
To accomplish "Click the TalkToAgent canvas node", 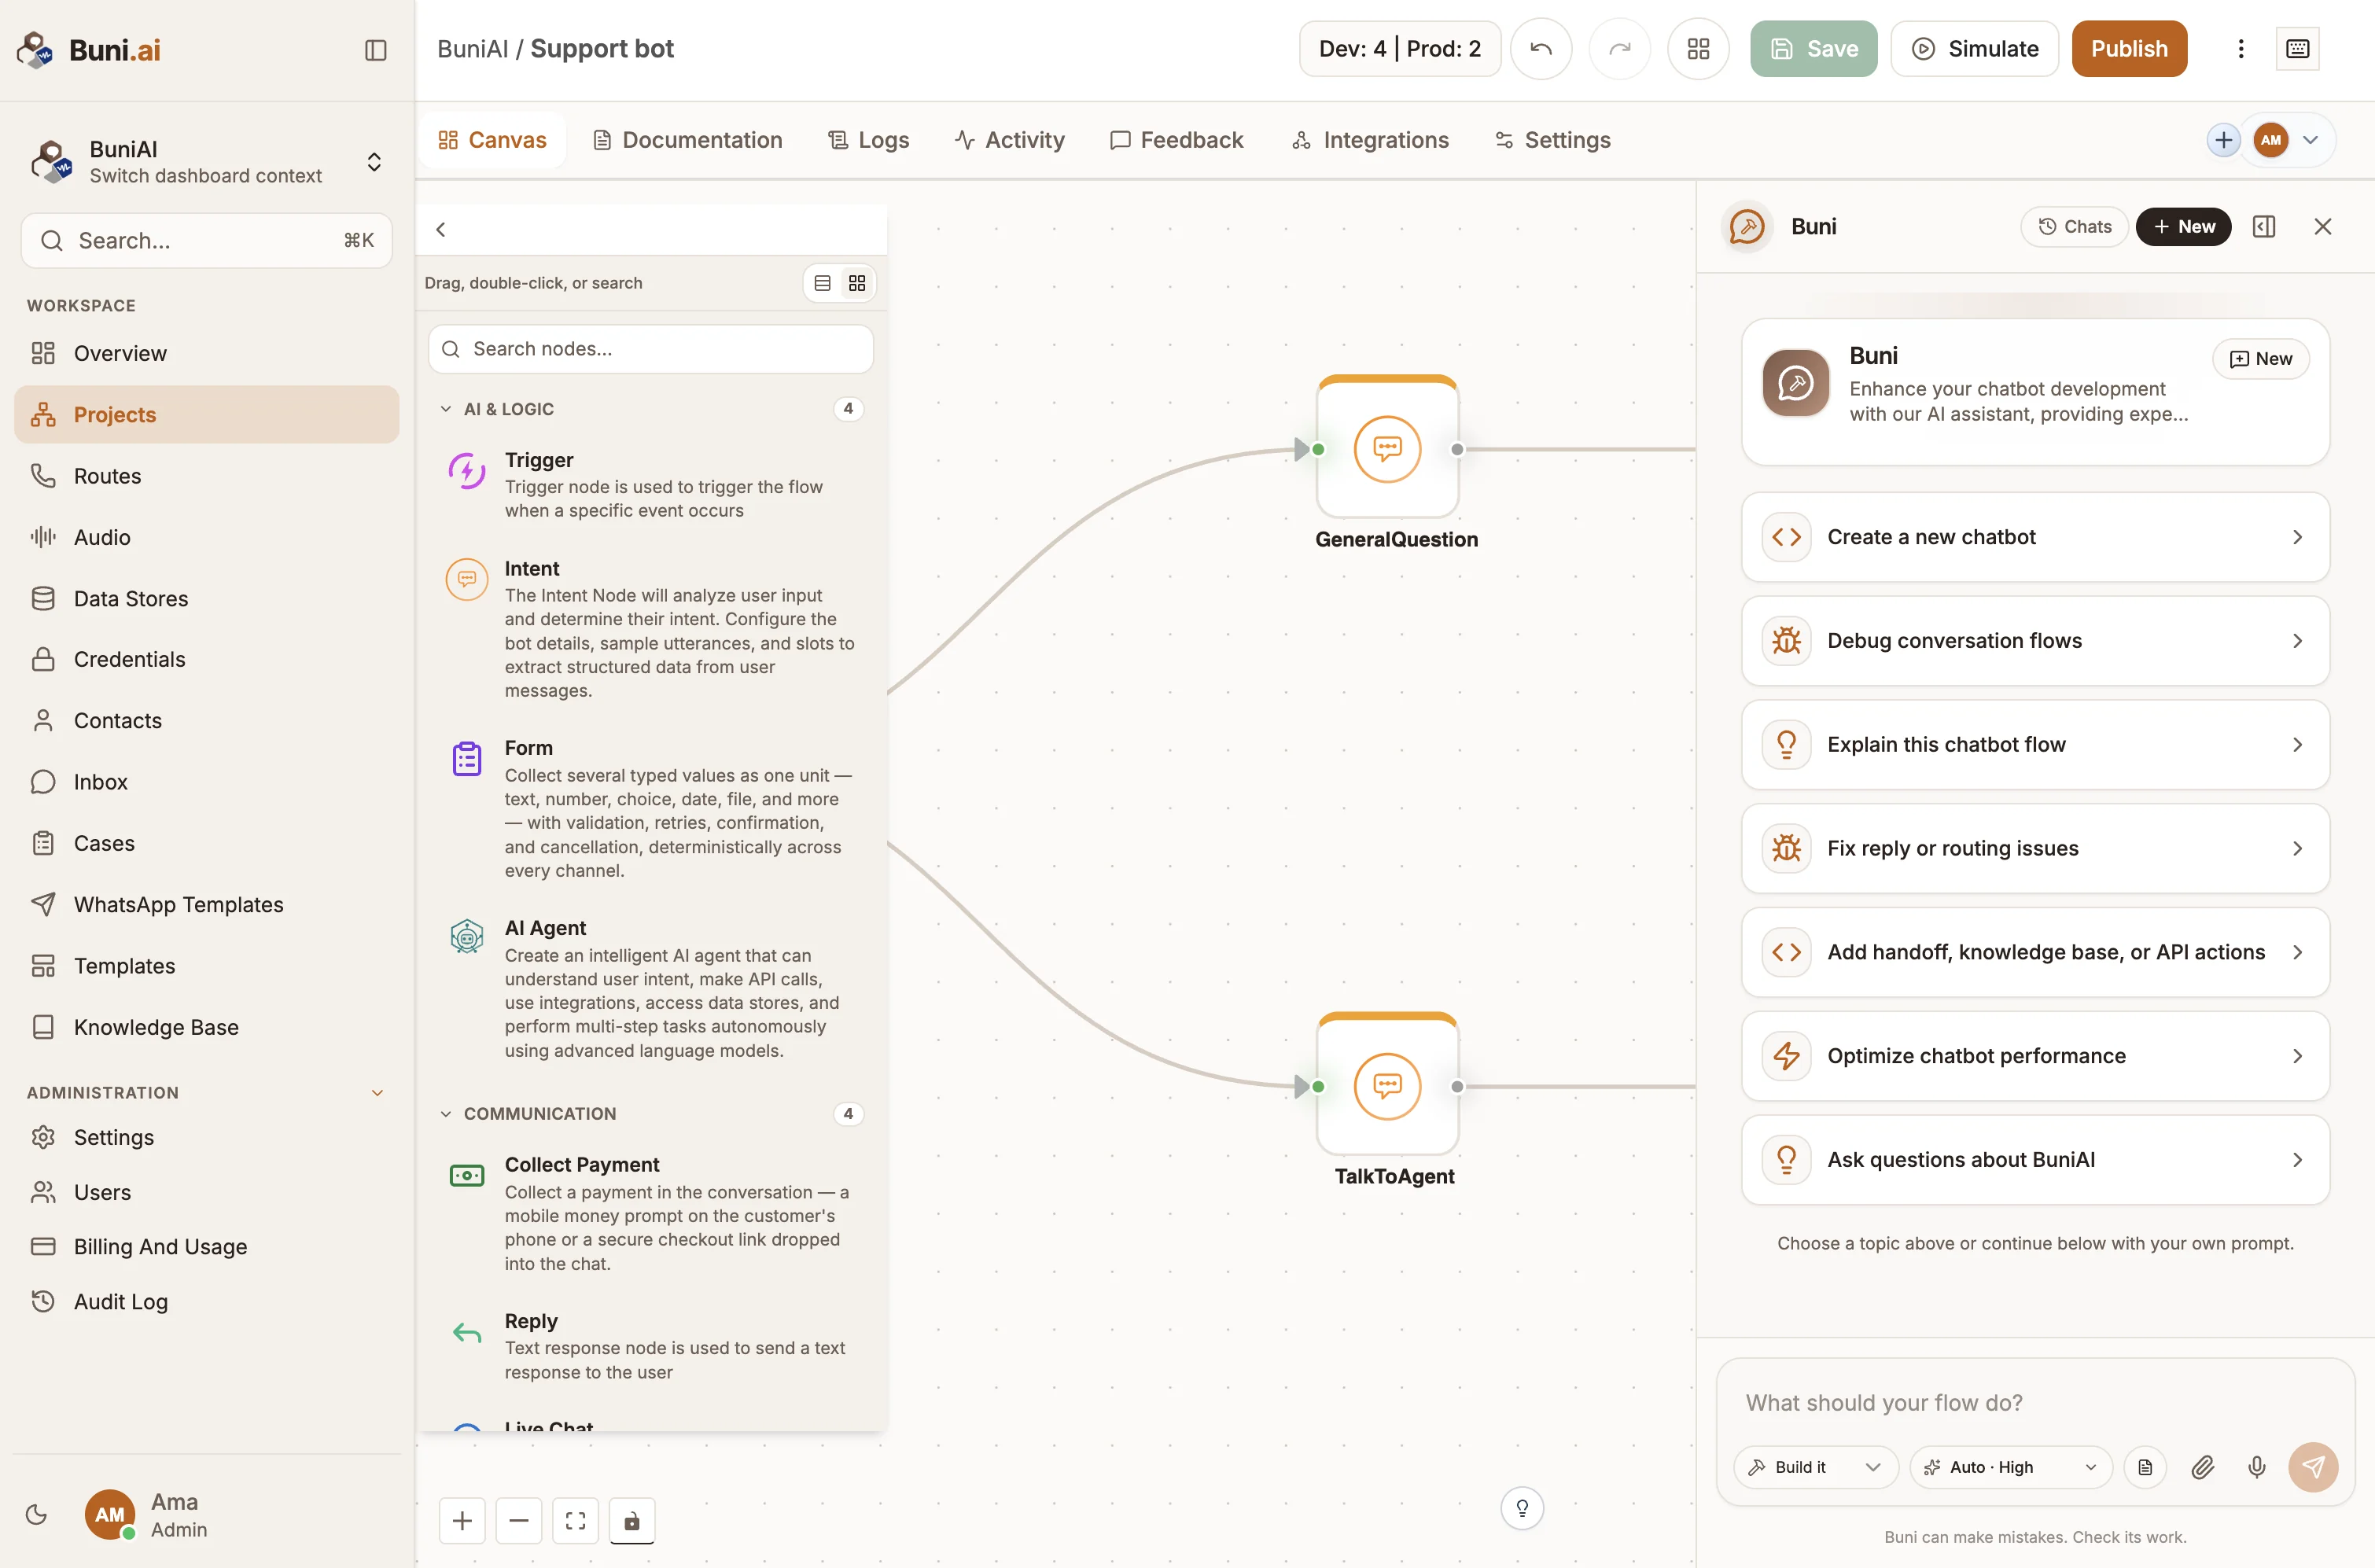I will click(1387, 1086).
